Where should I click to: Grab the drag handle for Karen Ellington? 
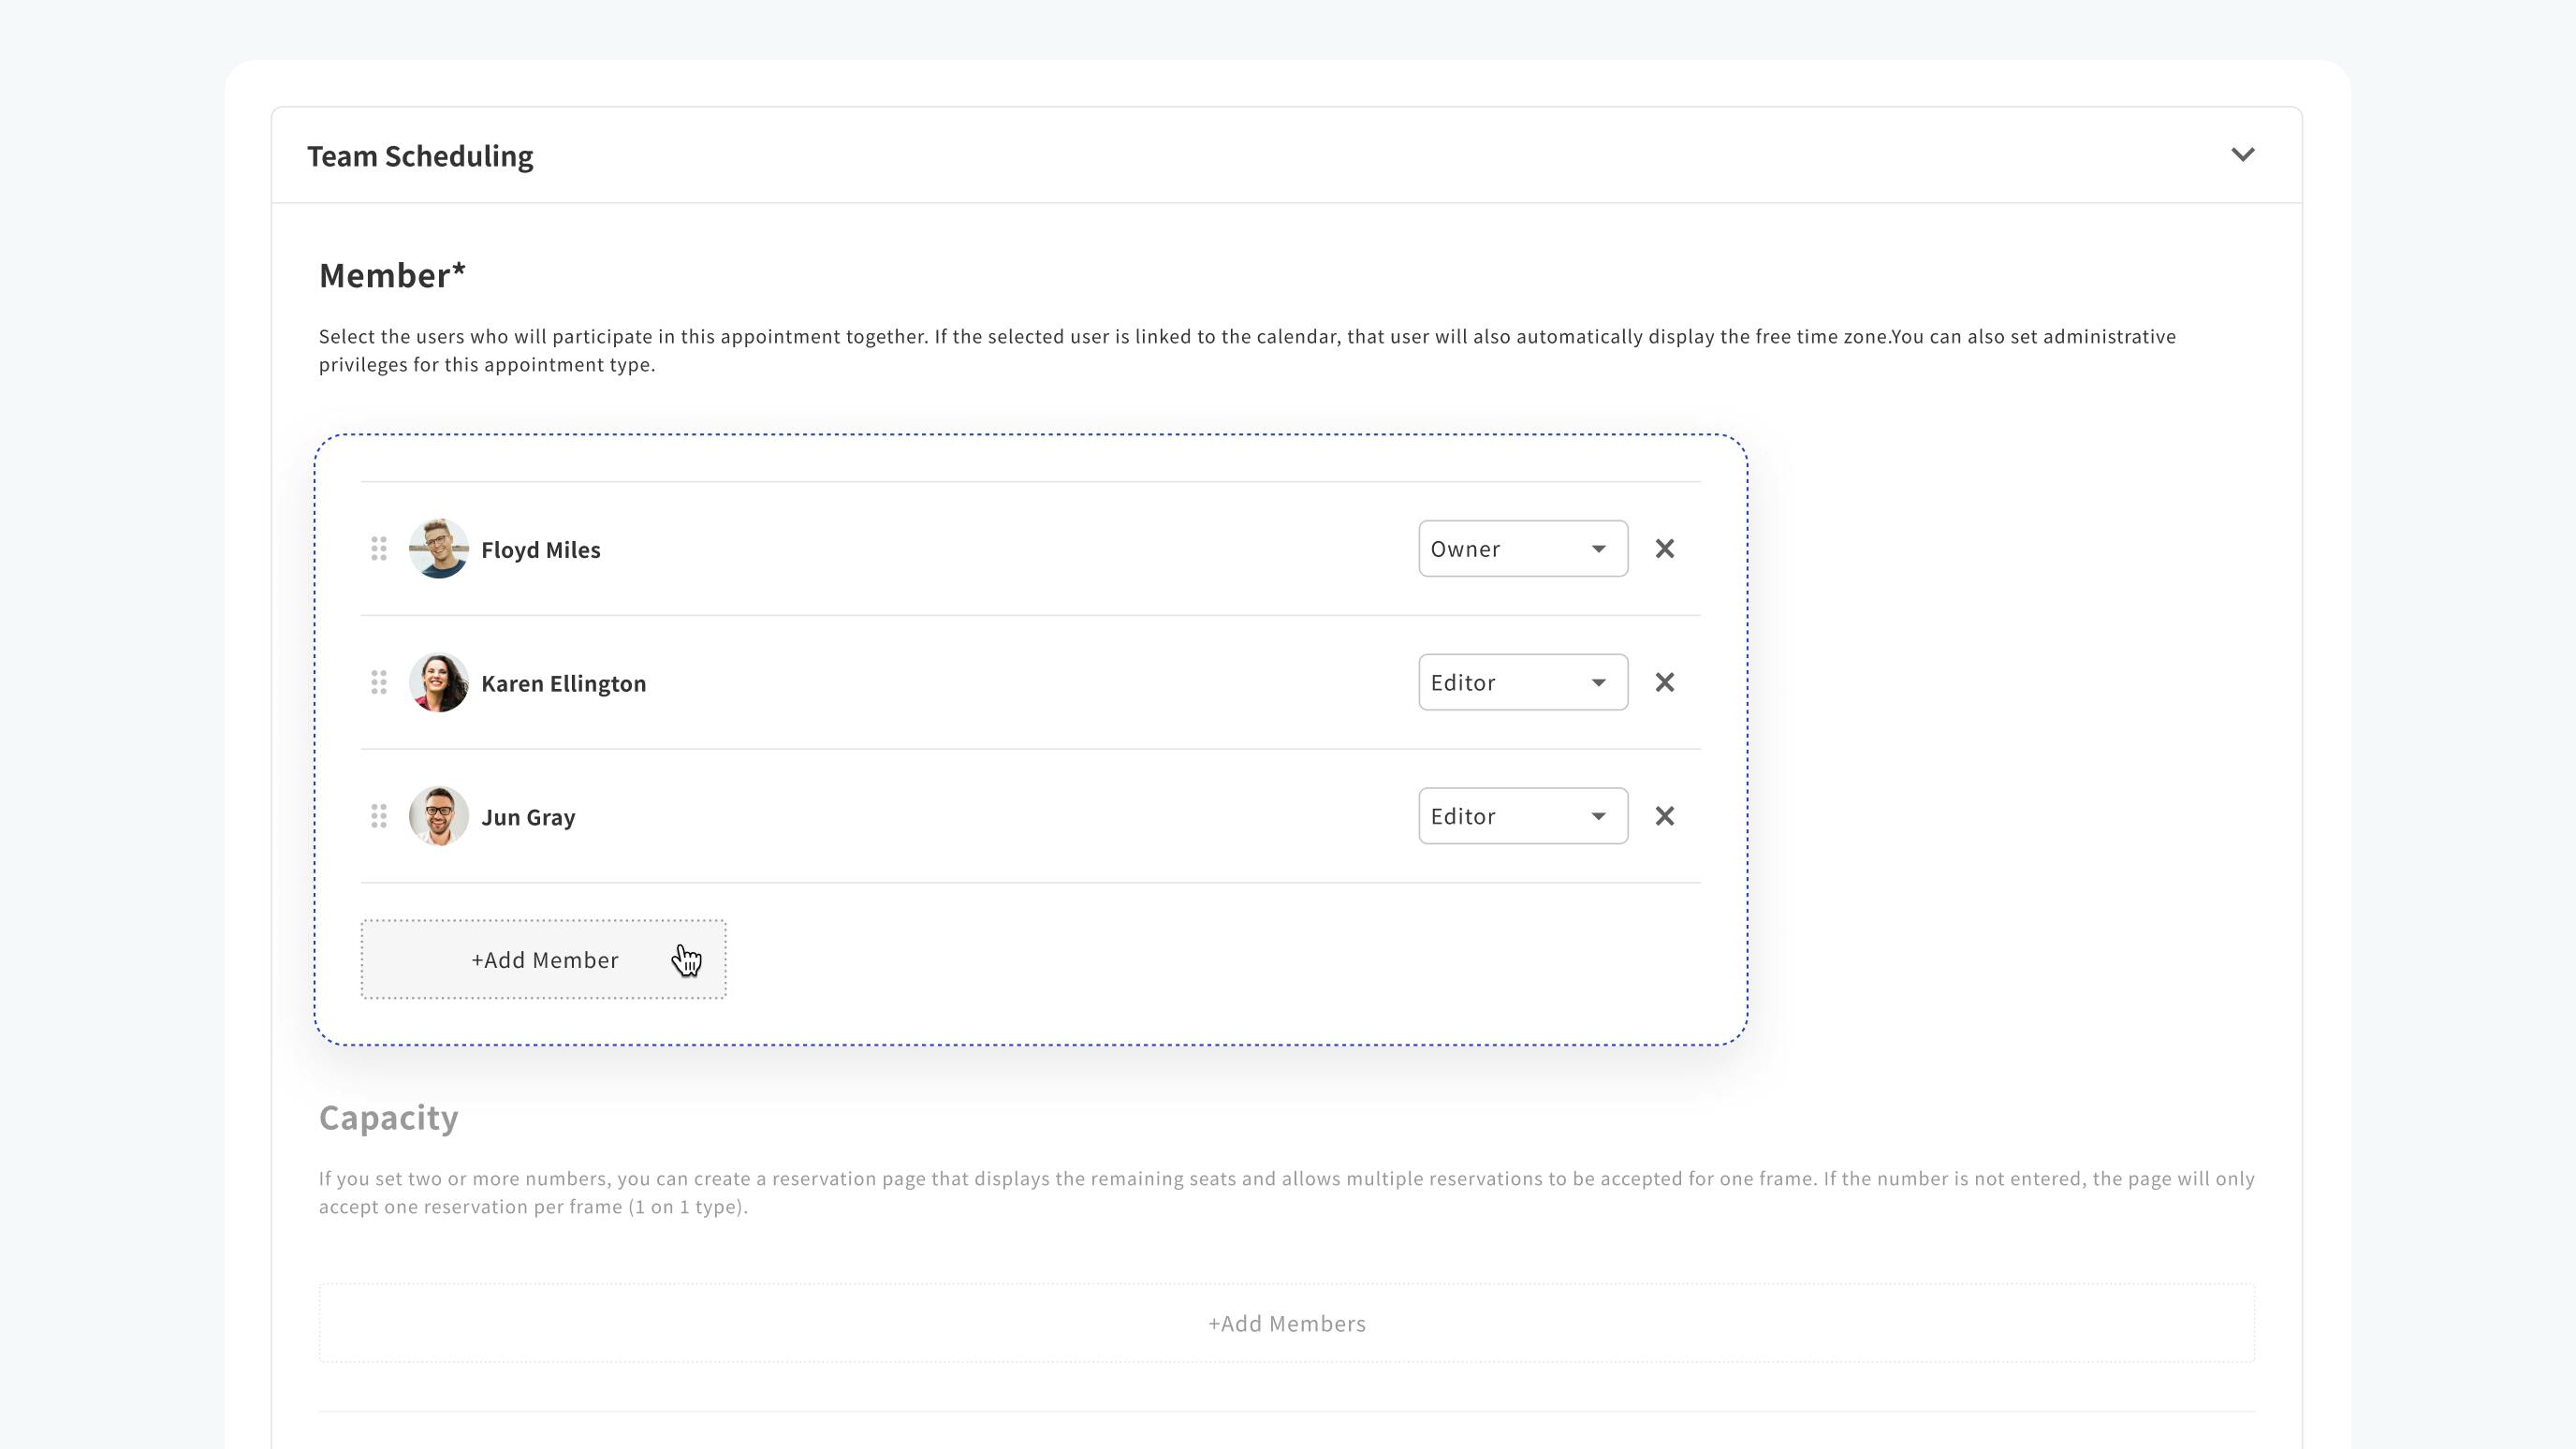(x=379, y=683)
